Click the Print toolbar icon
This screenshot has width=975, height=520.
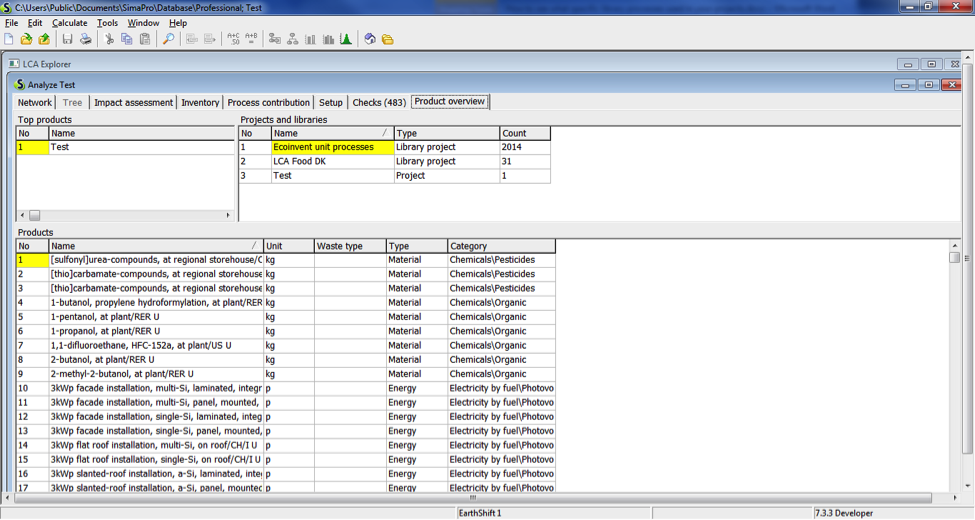[x=86, y=39]
